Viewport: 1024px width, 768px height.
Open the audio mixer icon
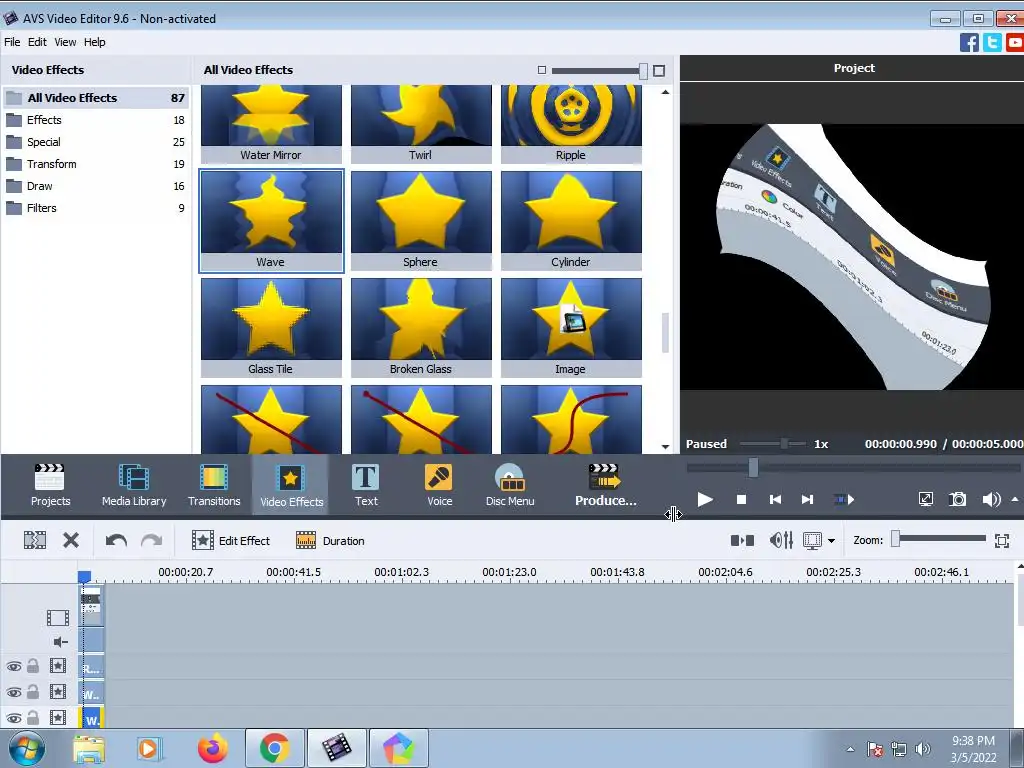[x=781, y=540]
